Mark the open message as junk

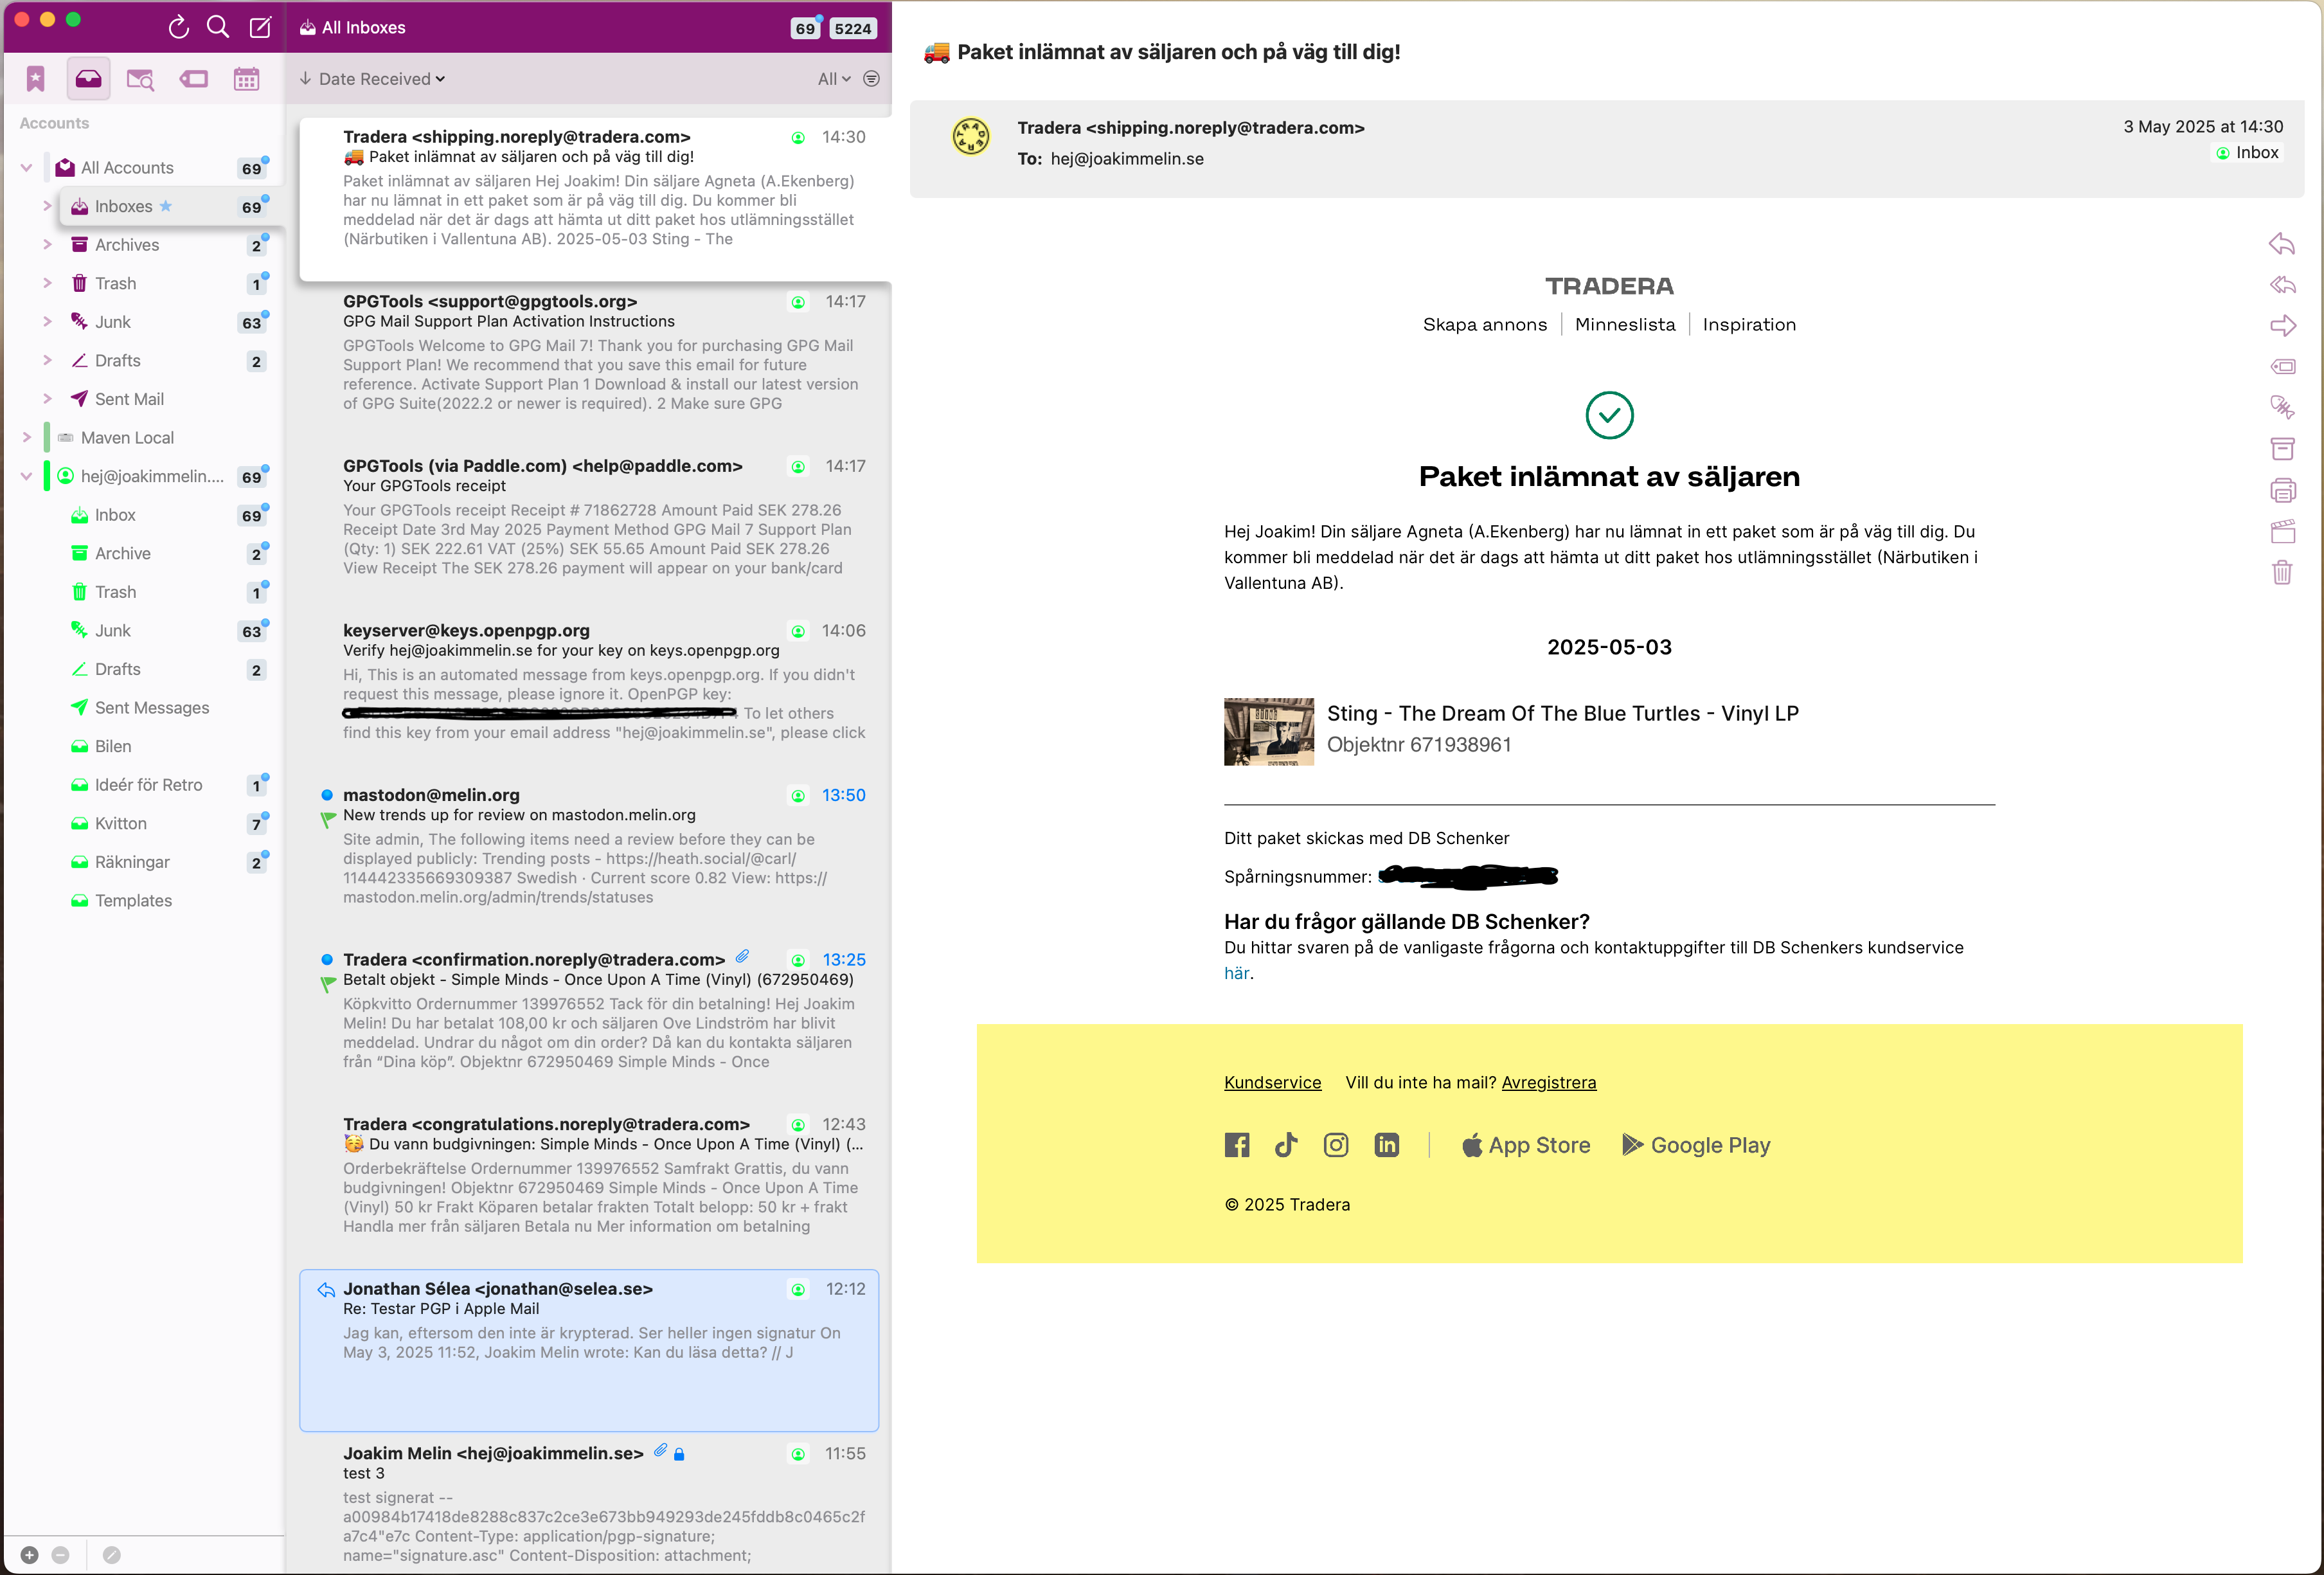(2282, 407)
